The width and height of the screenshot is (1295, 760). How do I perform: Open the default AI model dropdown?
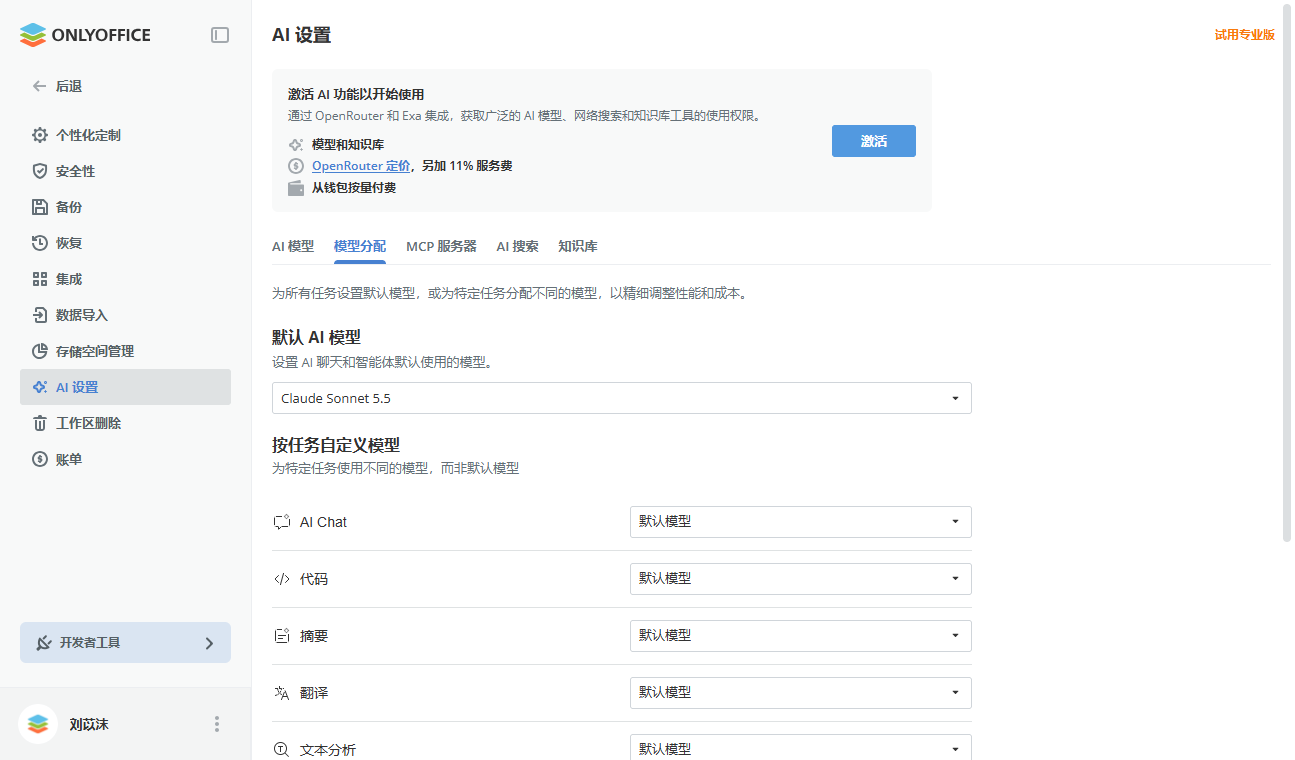[x=622, y=398]
